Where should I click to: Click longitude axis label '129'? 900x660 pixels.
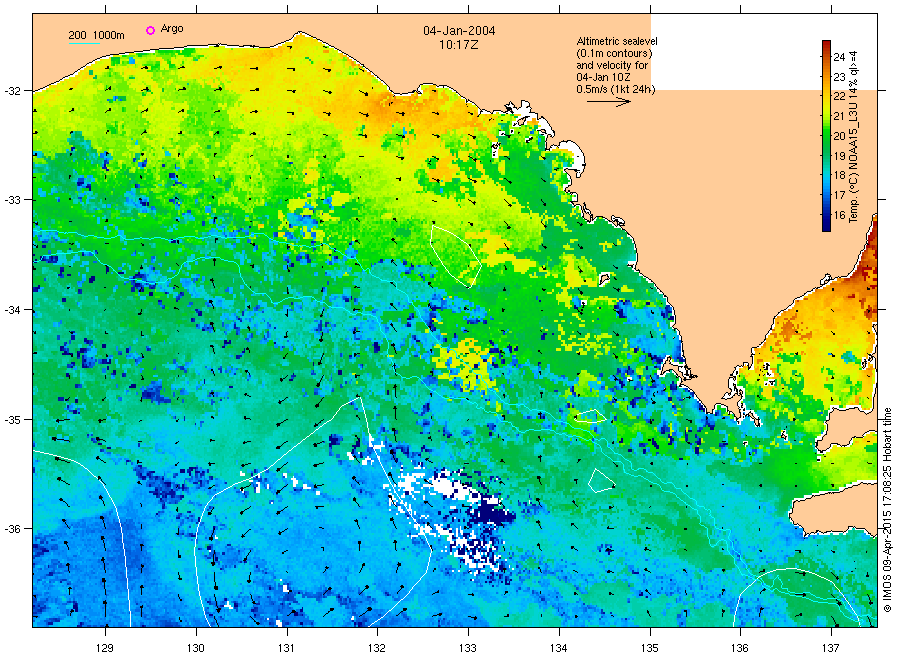(x=105, y=649)
